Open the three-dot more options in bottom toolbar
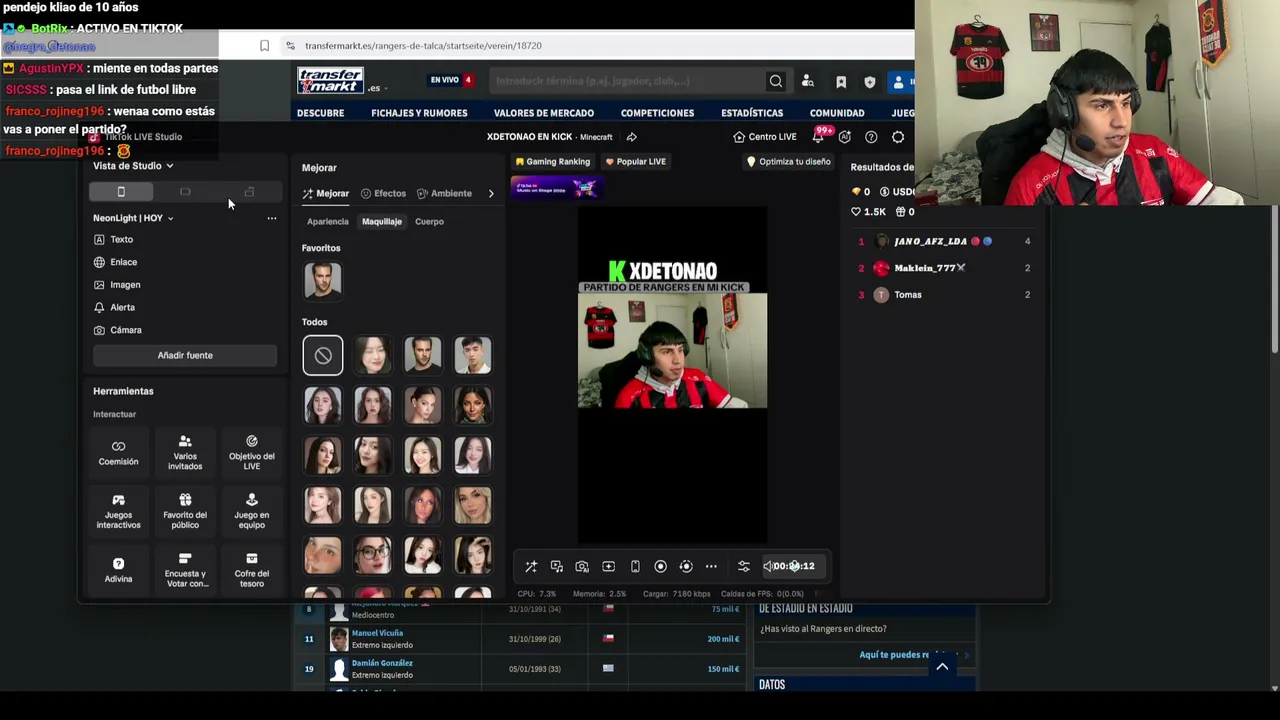The width and height of the screenshot is (1280, 720). (711, 567)
